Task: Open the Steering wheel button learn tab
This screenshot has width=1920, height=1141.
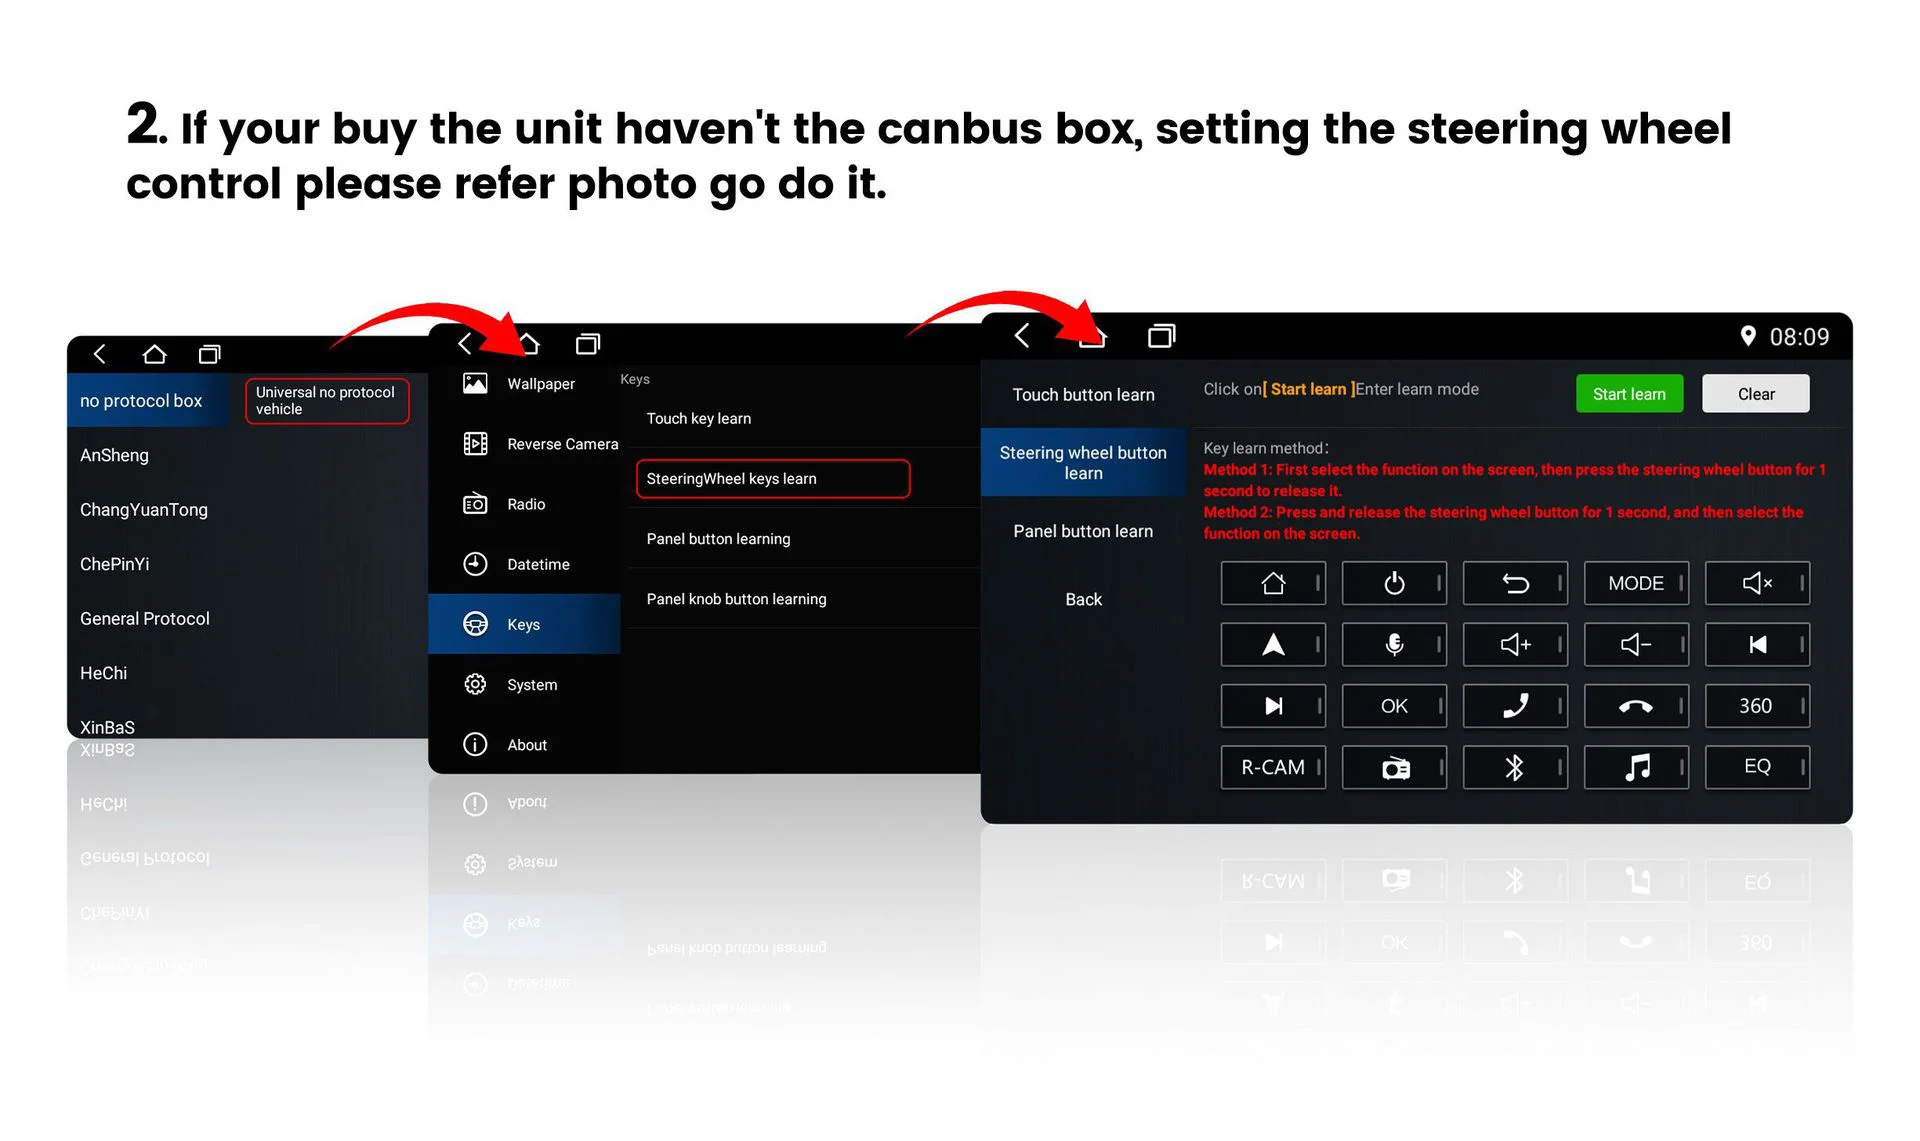Action: coord(1083,463)
